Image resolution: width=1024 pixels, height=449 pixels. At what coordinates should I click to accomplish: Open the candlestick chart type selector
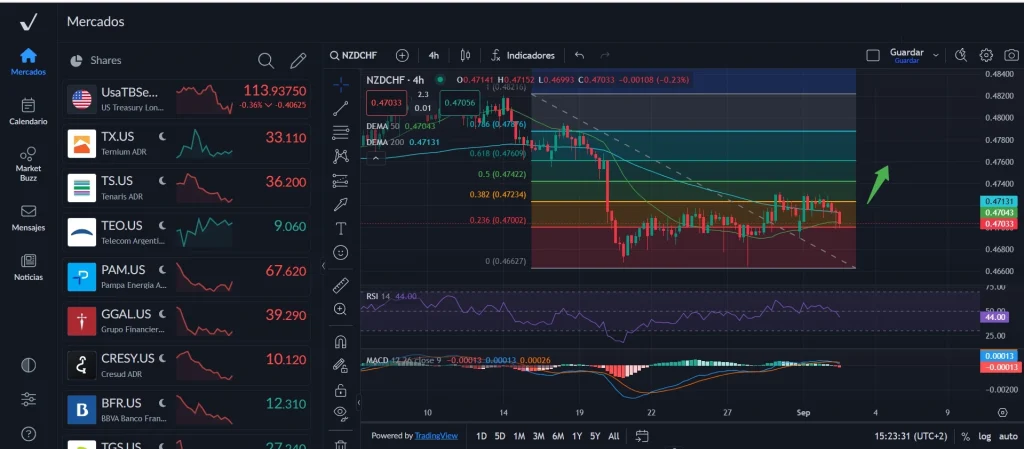tap(465, 55)
